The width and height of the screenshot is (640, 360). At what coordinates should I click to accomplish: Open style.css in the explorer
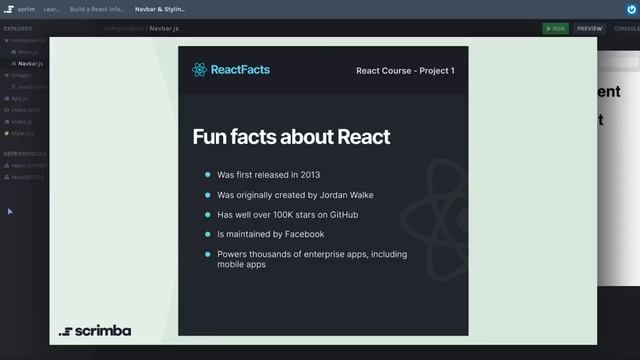tap(19, 133)
